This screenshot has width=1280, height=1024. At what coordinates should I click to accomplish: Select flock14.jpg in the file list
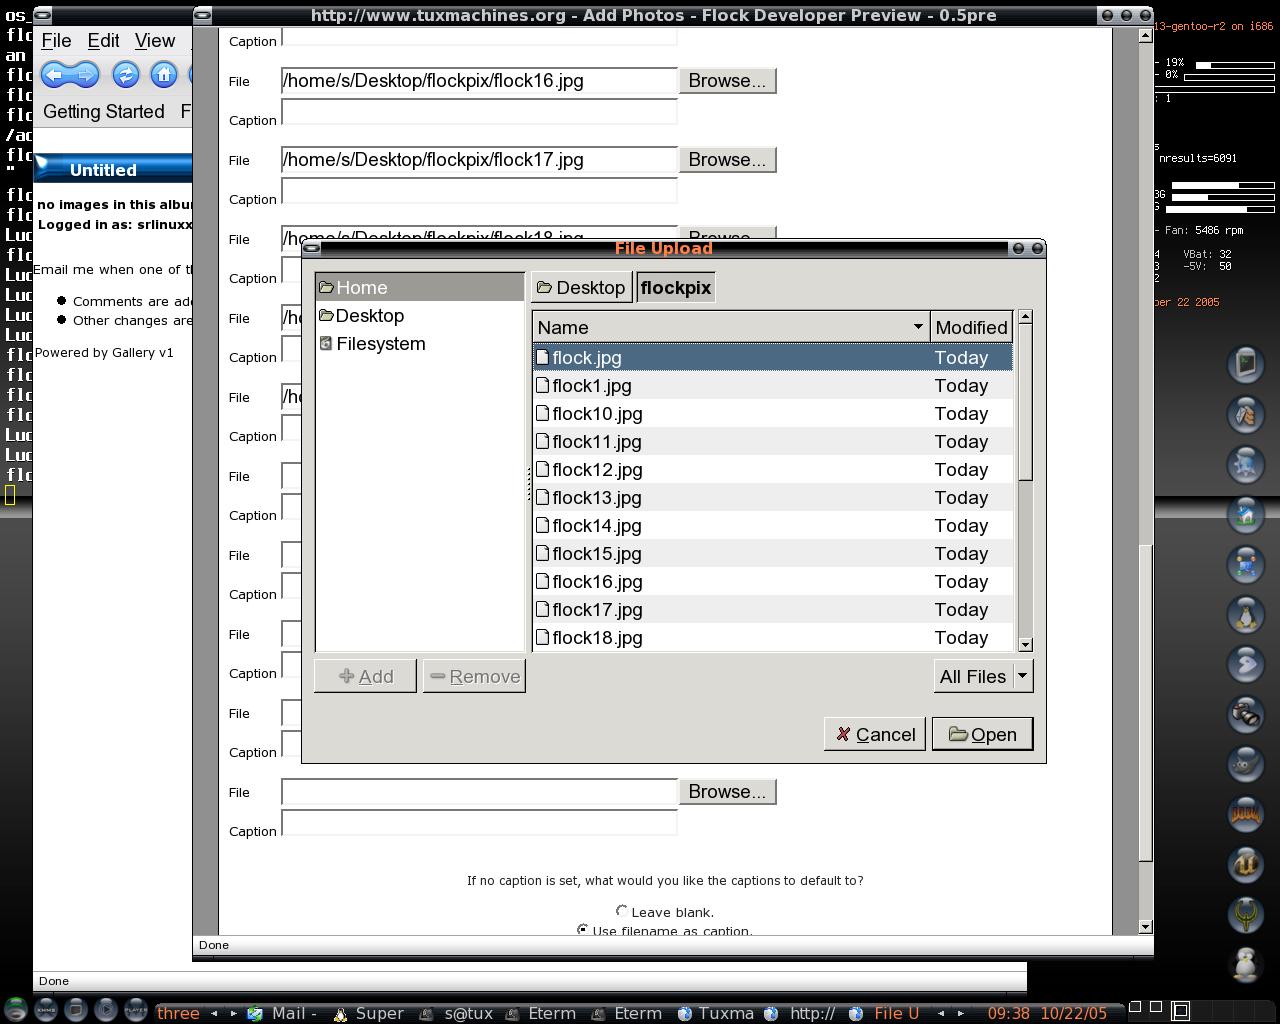click(773, 525)
